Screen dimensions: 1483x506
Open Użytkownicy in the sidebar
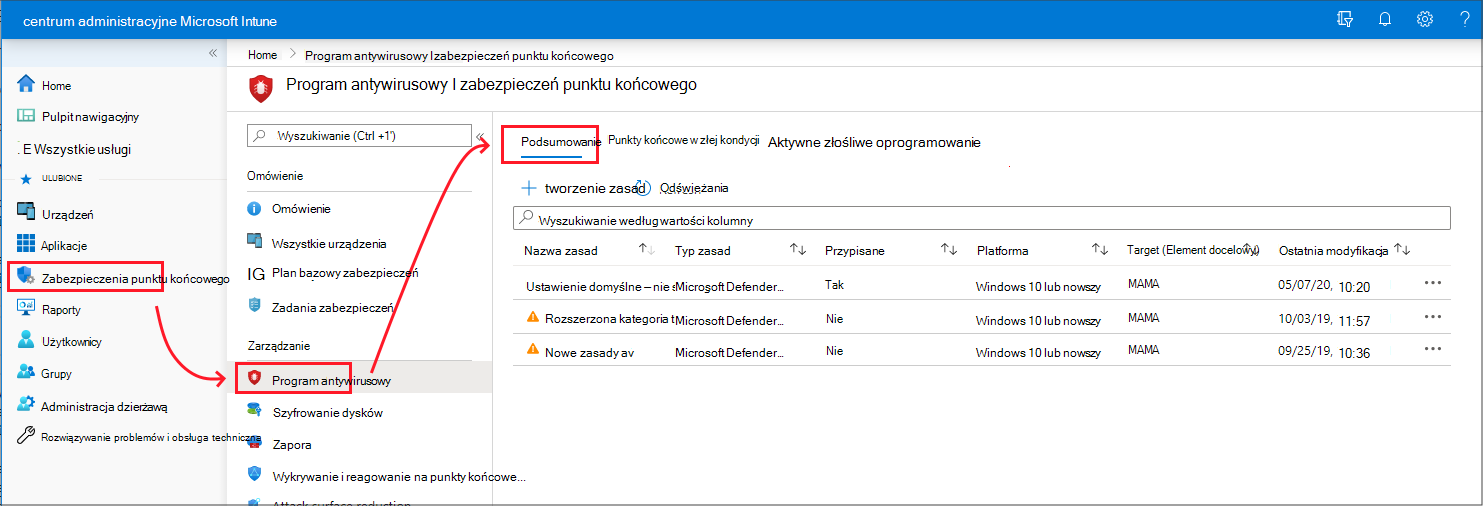(x=59, y=341)
